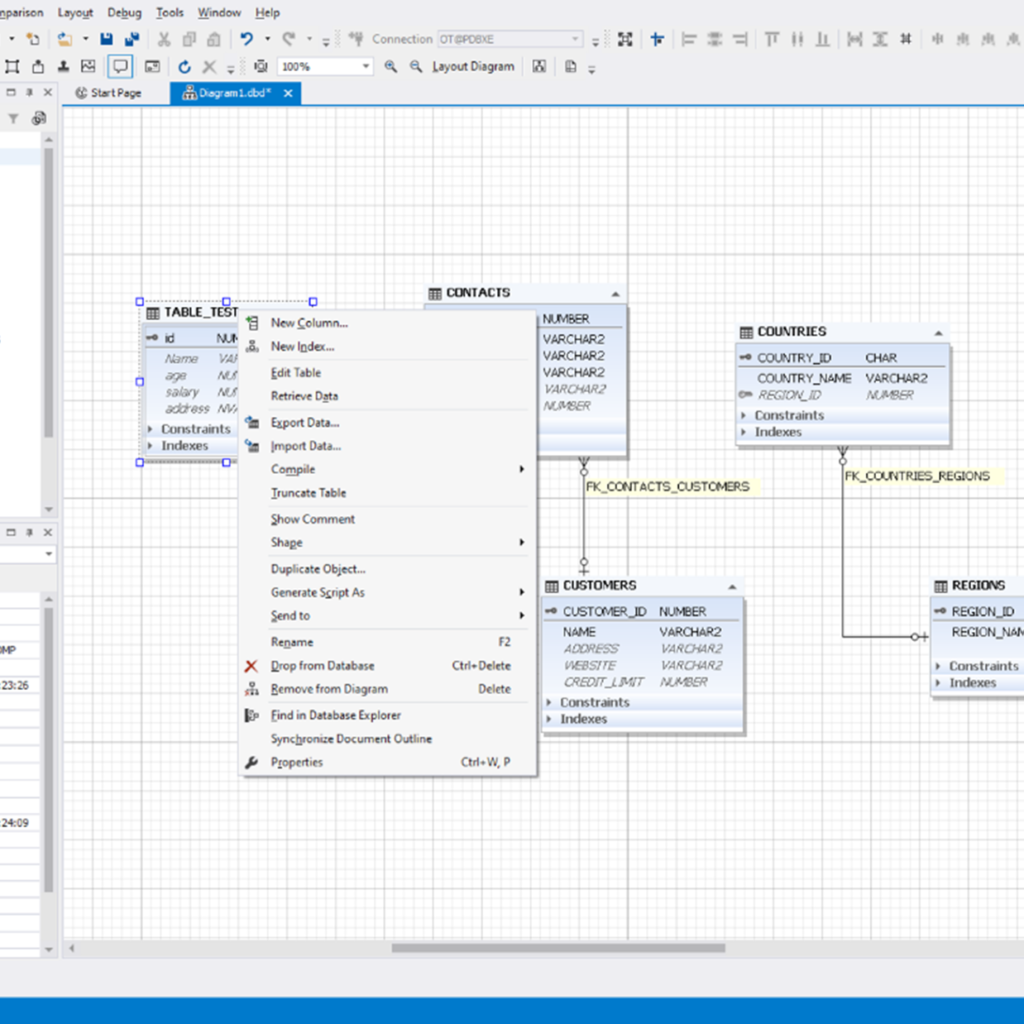This screenshot has height=1024, width=1024.
Task: Choose Remove from Diagram entry
Action: (x=388, y=689)
